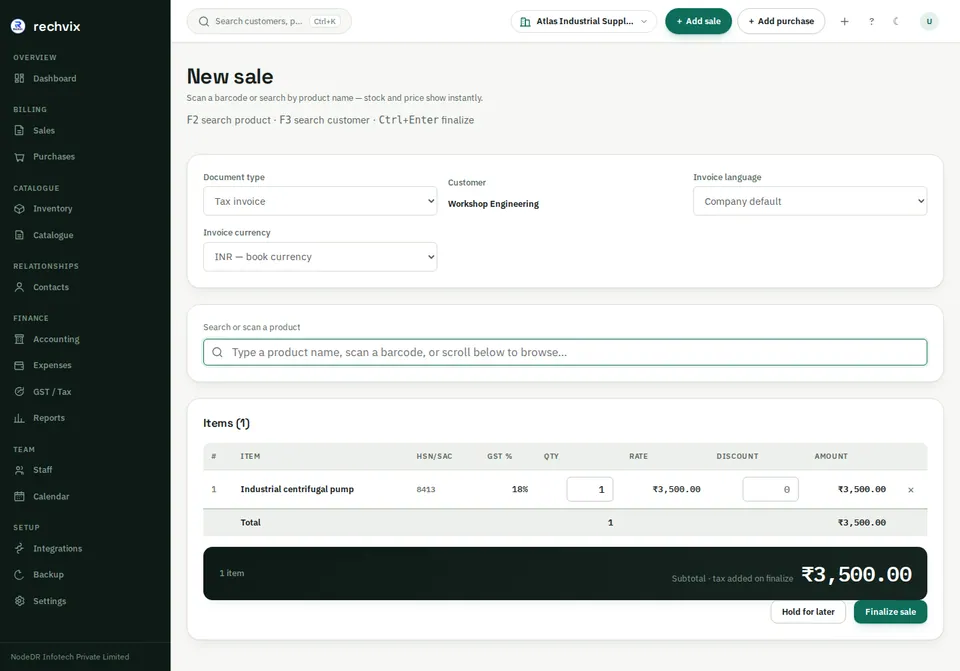The width and height of the screenshot is (960, 671).
Task: Toggle dark mode moon icon
Action: 896,21
